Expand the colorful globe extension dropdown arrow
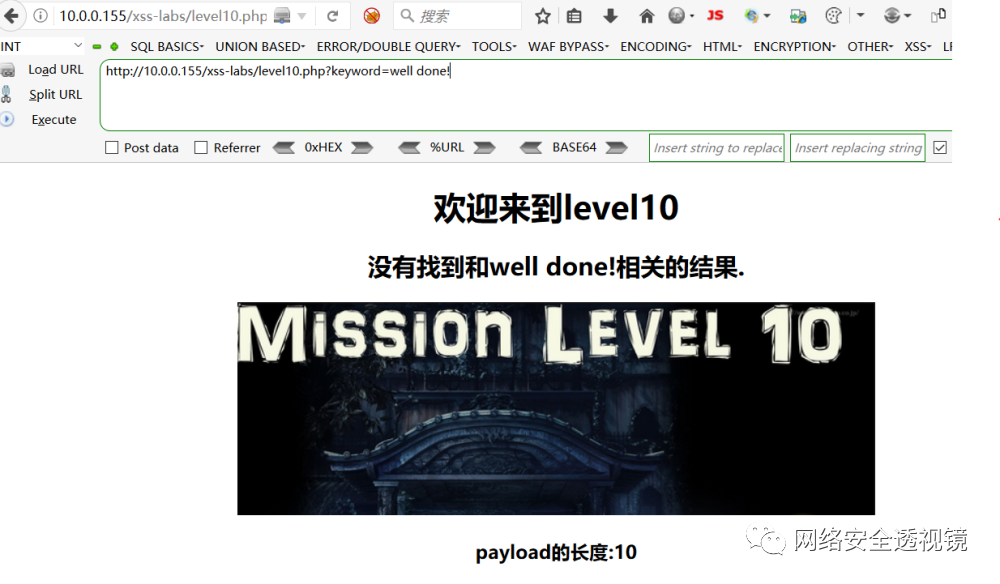Screen dimensions: 1000x584 click(767, 17)
